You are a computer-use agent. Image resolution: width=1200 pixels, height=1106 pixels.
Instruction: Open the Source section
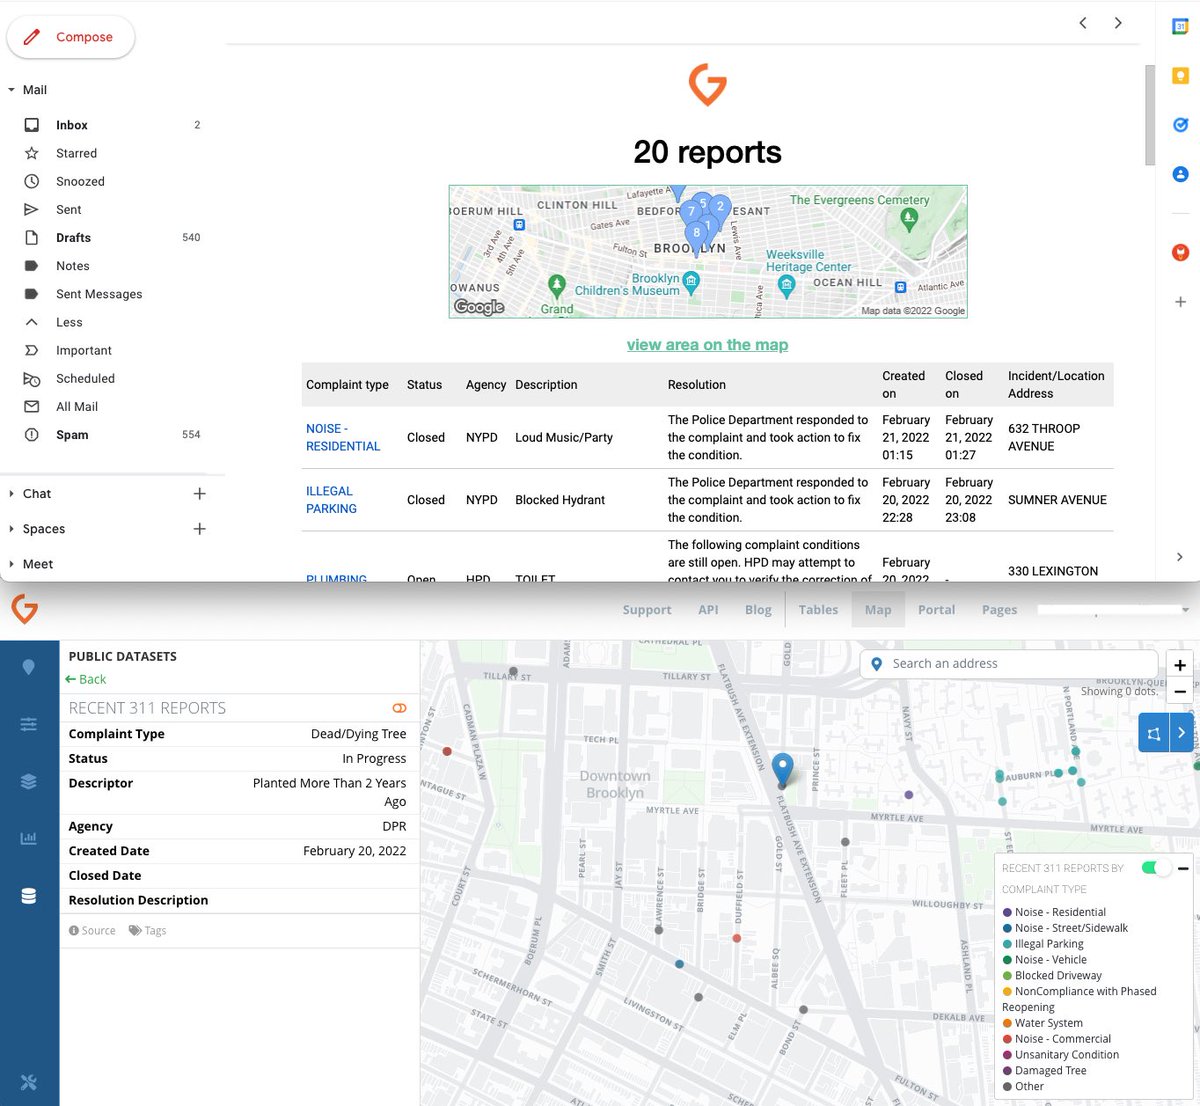[x=92, y=931]
